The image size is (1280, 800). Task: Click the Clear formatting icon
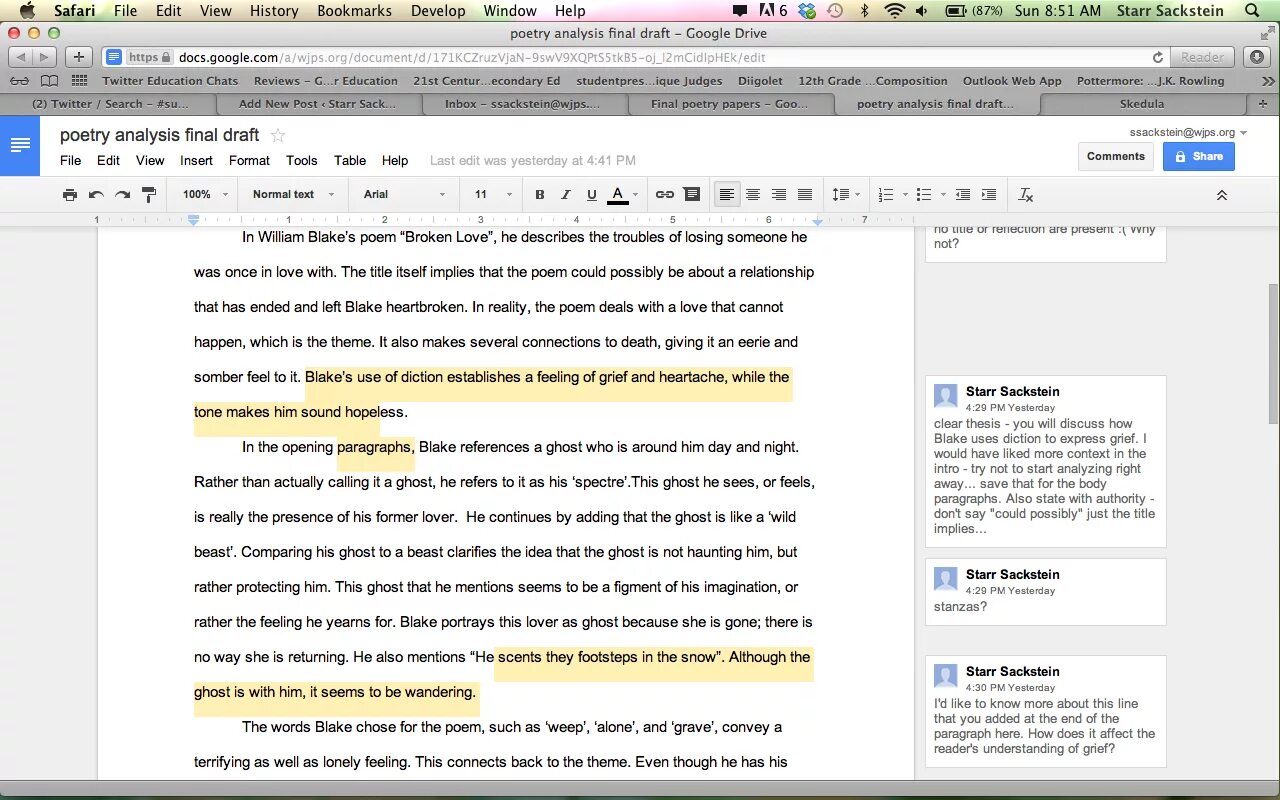pyautogui.click(x=1025, y=195)
